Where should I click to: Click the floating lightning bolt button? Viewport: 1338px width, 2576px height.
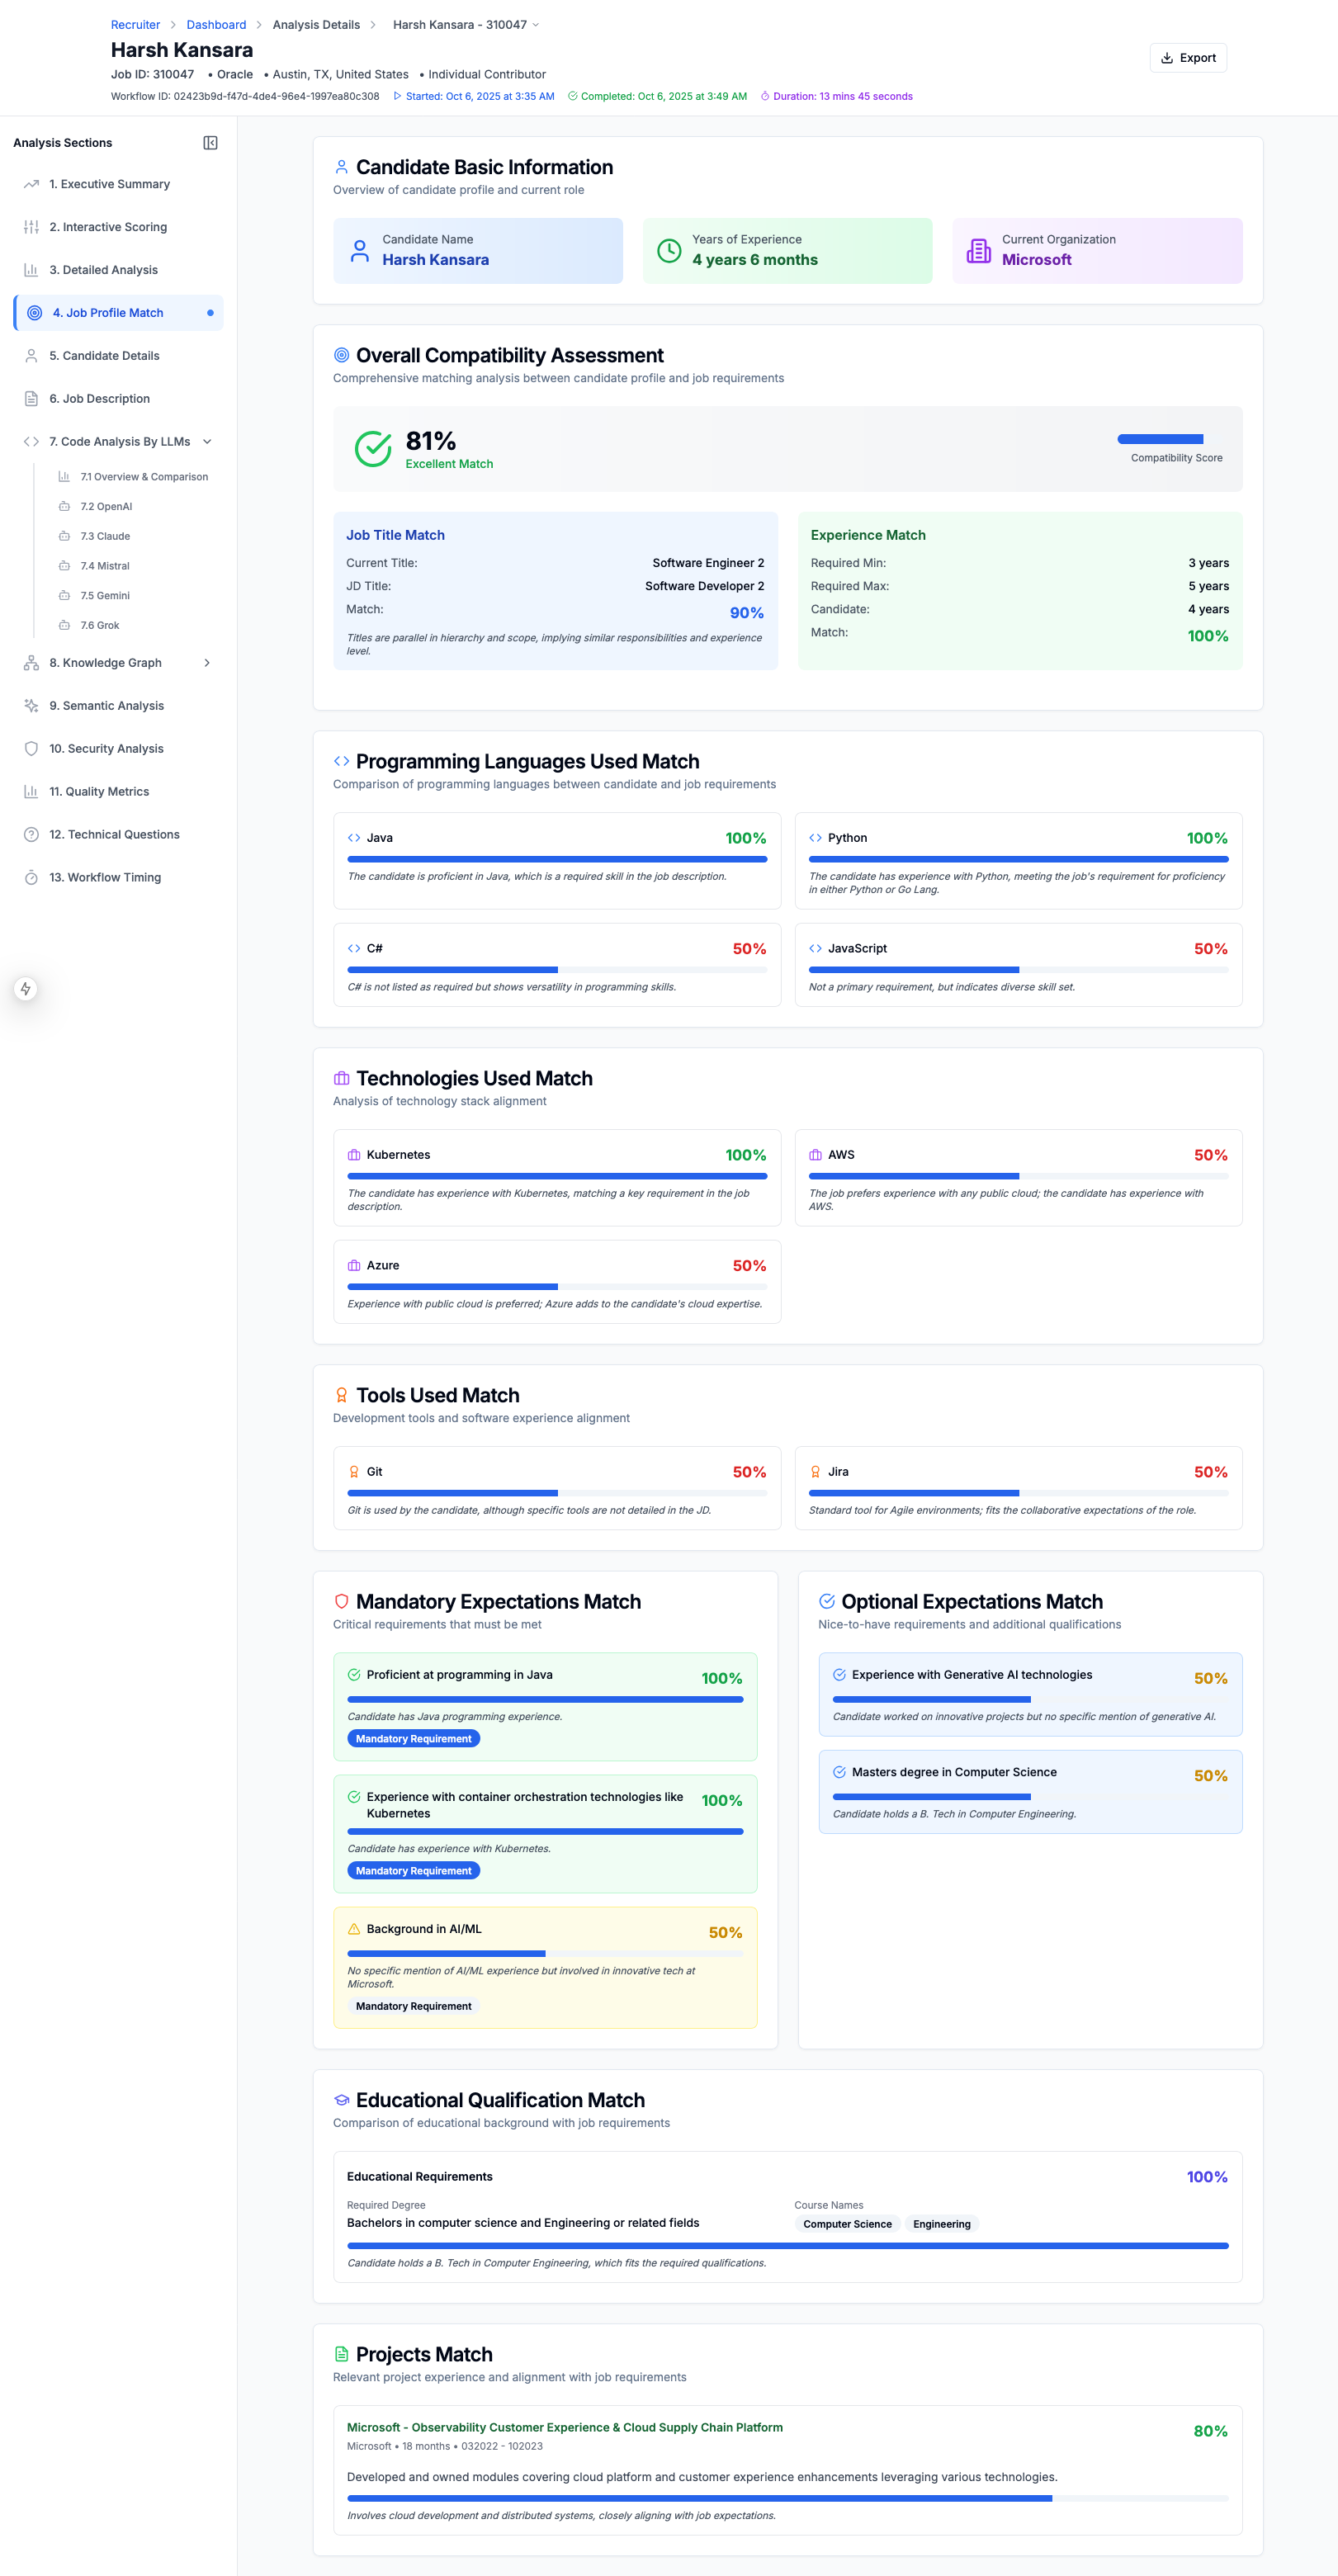26,989
